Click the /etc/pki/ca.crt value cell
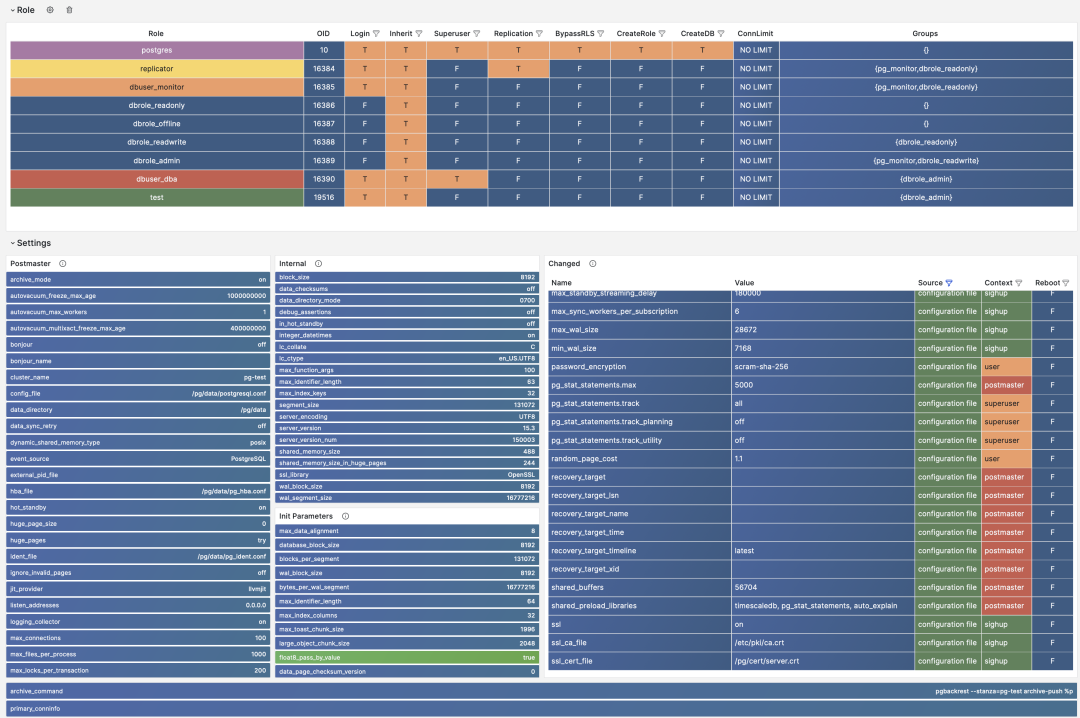Image resolution: width=1080 pixels, height=718 pixels. 822,642
